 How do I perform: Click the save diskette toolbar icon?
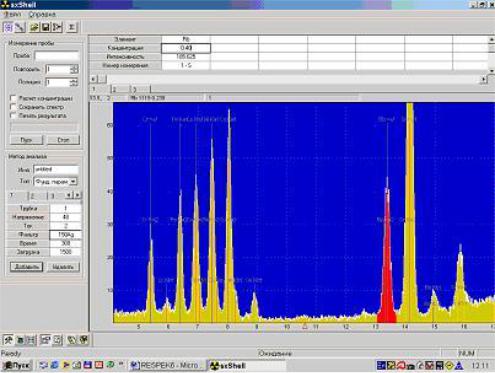point(45,27)
